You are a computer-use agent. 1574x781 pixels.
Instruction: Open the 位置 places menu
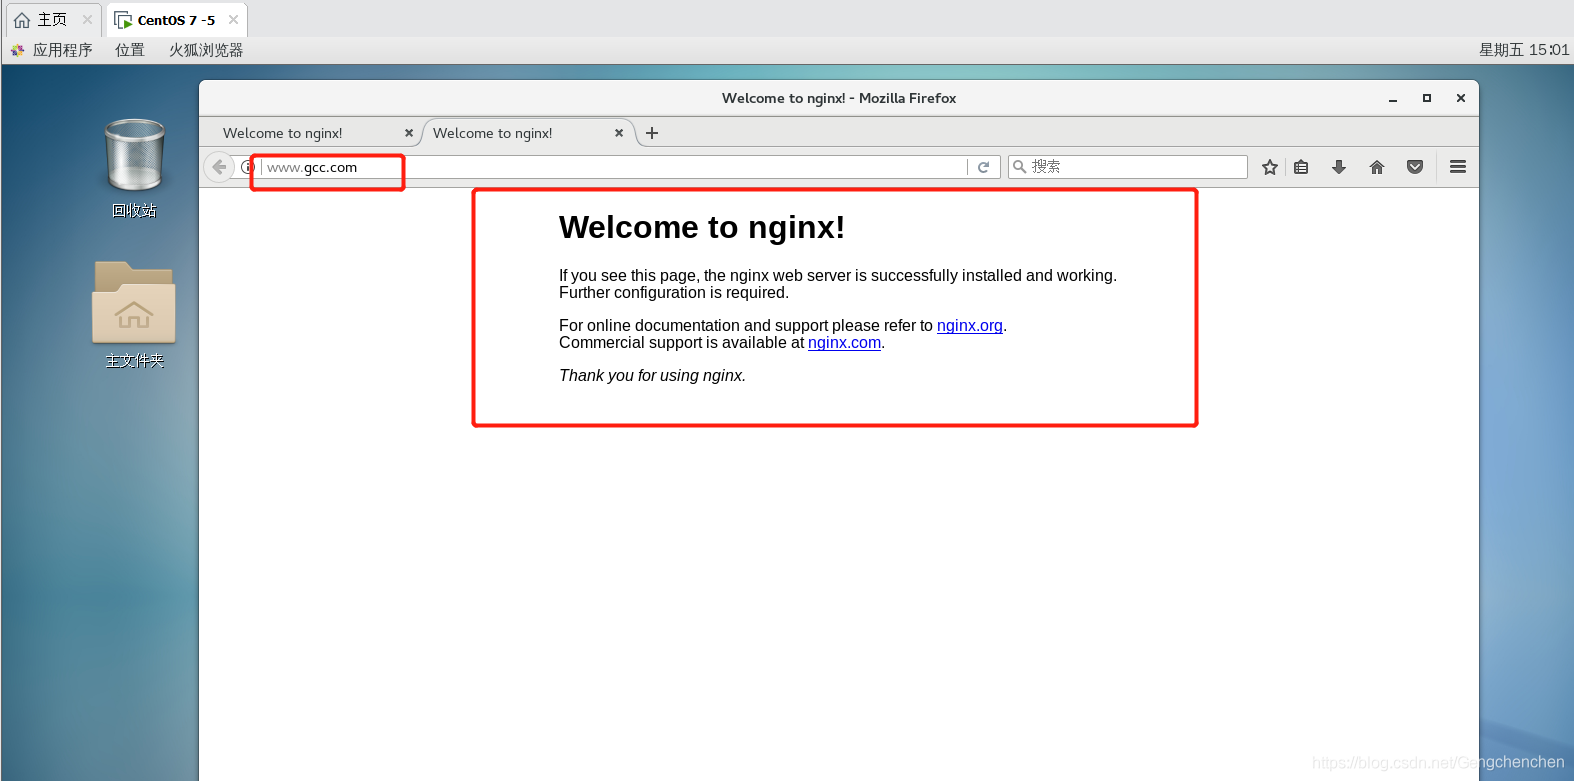click(x=130, y=50)
